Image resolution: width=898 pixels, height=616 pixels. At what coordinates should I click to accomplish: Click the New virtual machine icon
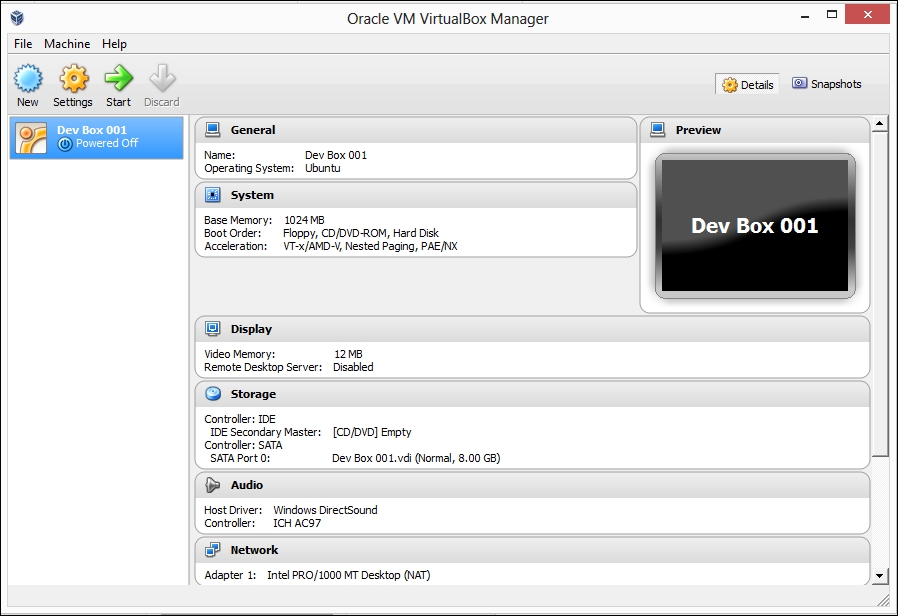tap(28, 79)
